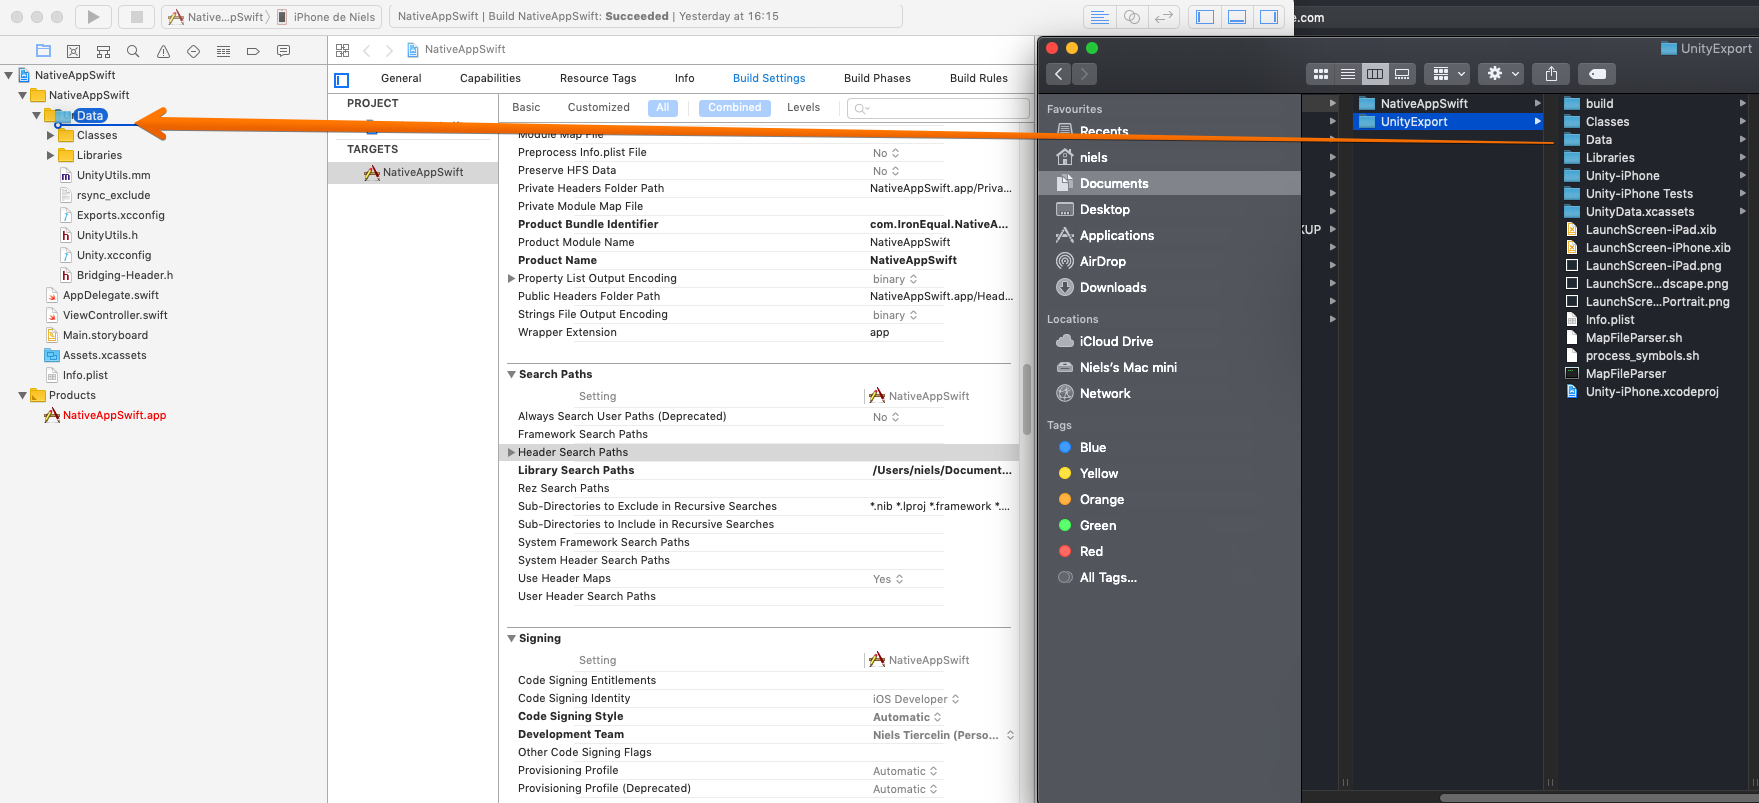Open the Finder Action gear dropdown
Image resolution: width=1759 pixels, height=803 pixels.
(1502, 74)
